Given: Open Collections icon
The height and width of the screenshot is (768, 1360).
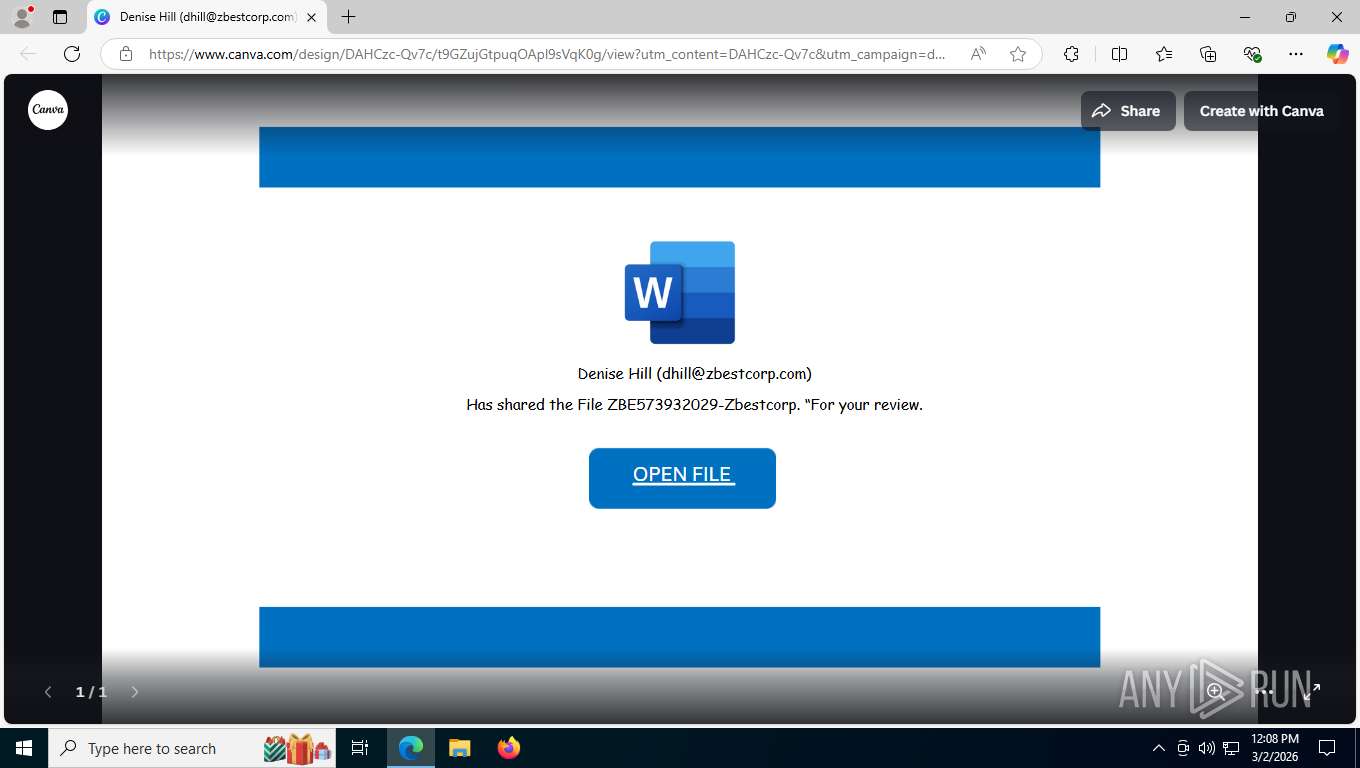Looking at the screenshot, I should tap(1208, 54).
